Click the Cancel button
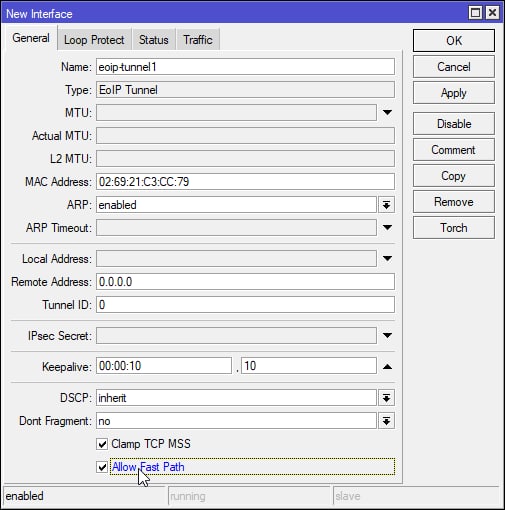 454,67
